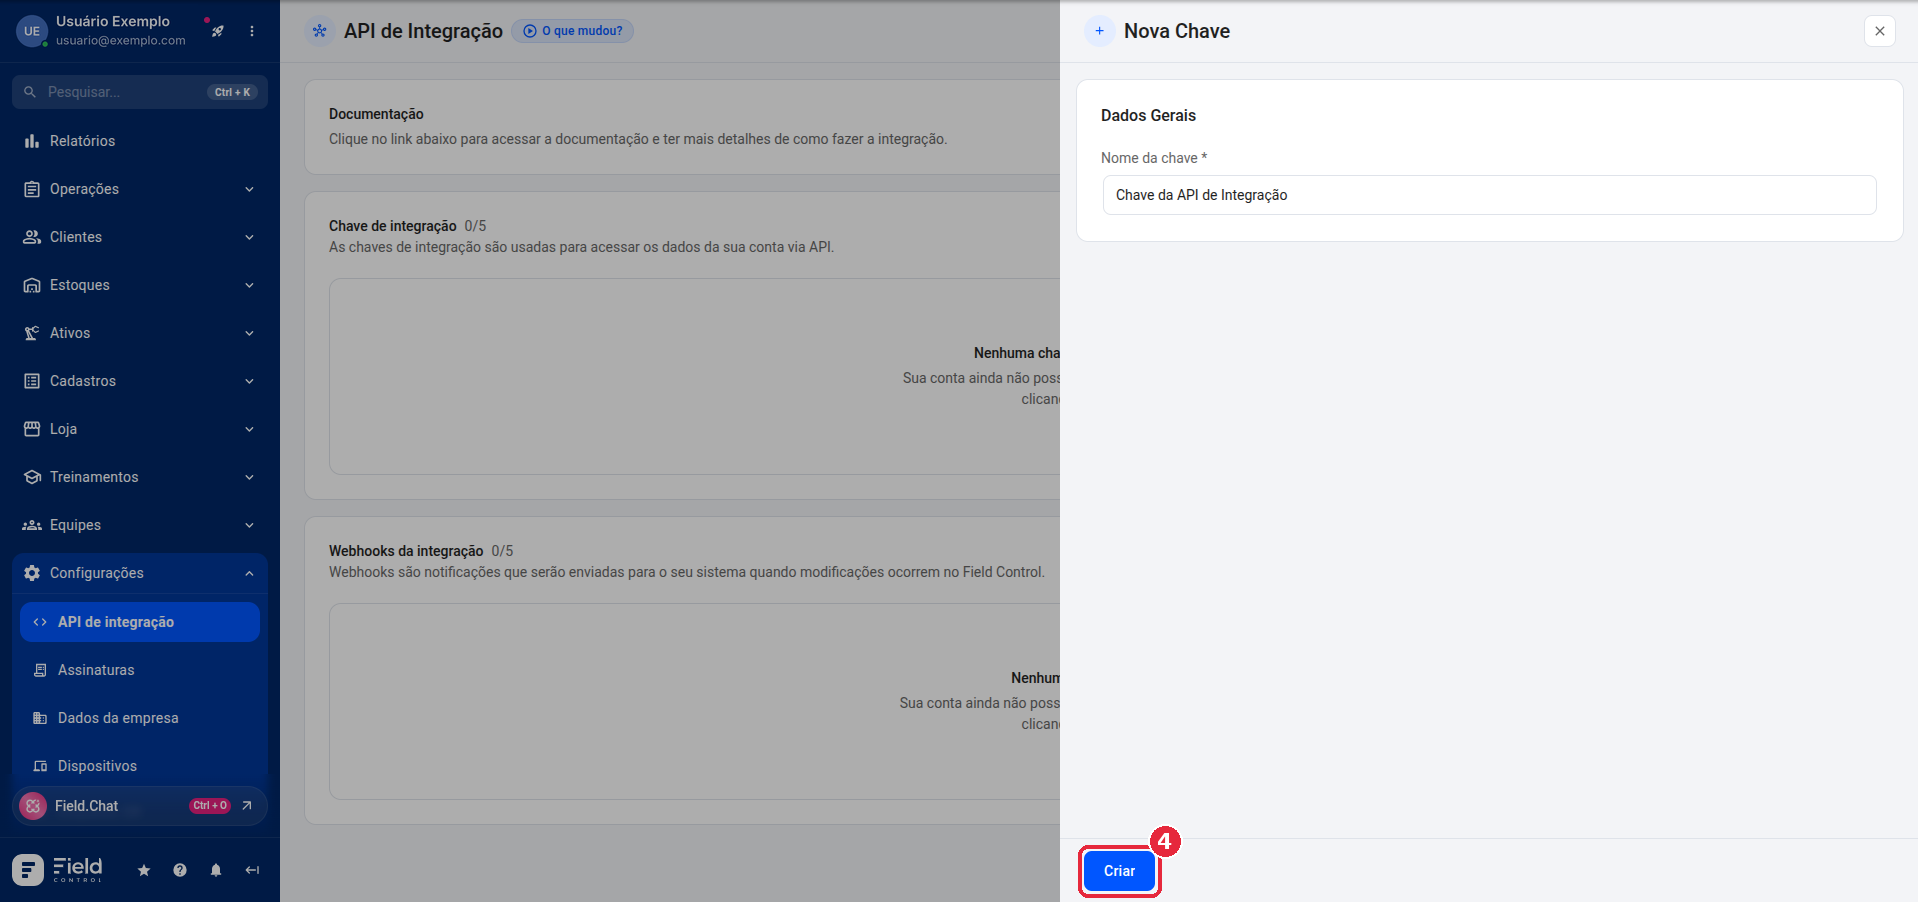Click the Nome da chave input field
The height and width of the screenshot is (902, 1918).
pyautogui.click(x=1489, y=195)
